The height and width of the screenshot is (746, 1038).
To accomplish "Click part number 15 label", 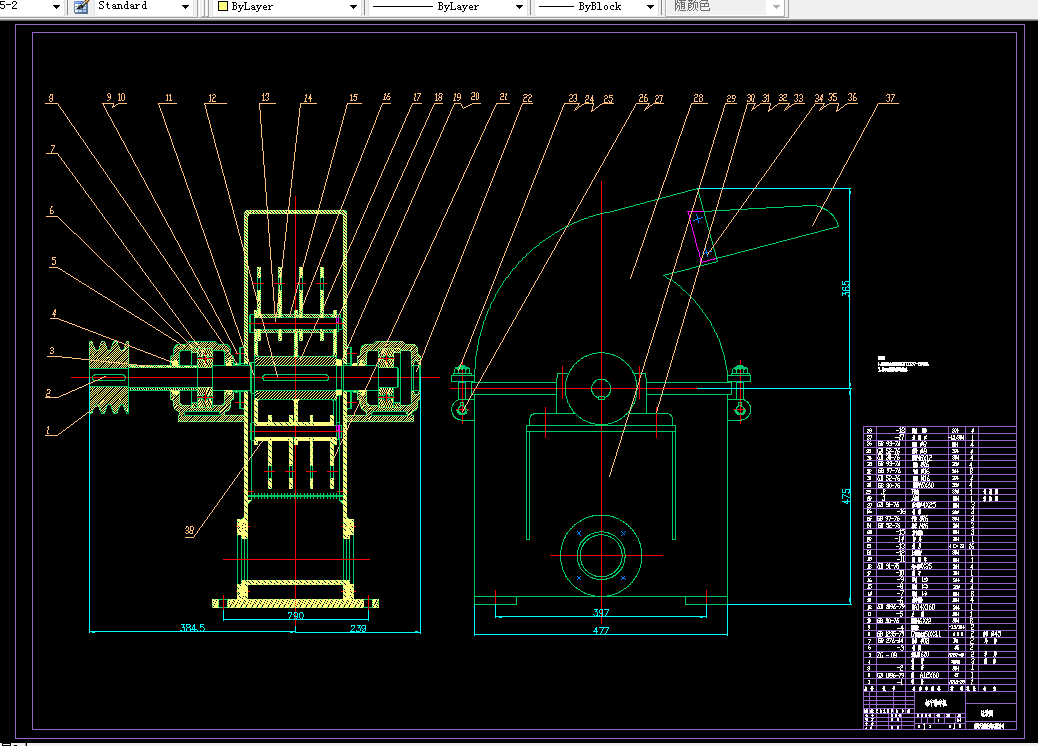I will pyautogui.click(x=354, y=98).
